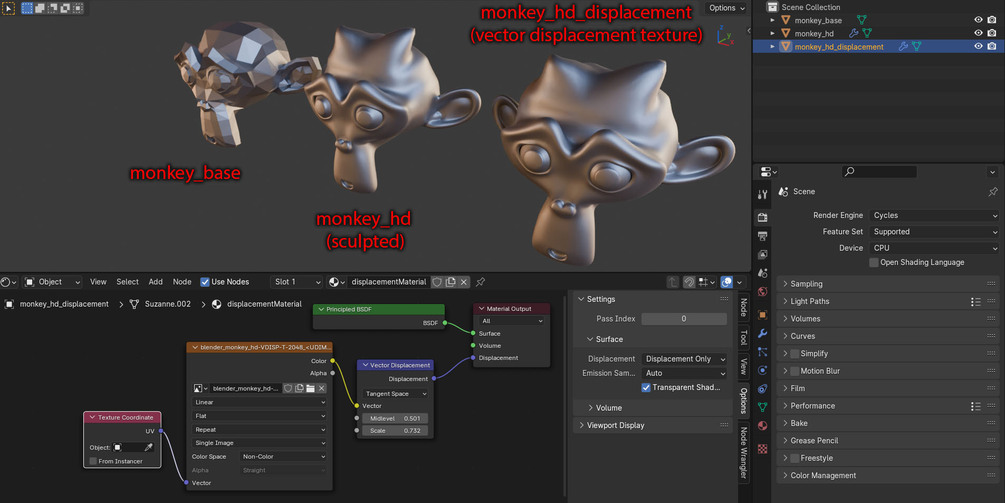Open the Slot 1 material slot dropdown
The image size is (1005, 503).
(x=297, y=282)
